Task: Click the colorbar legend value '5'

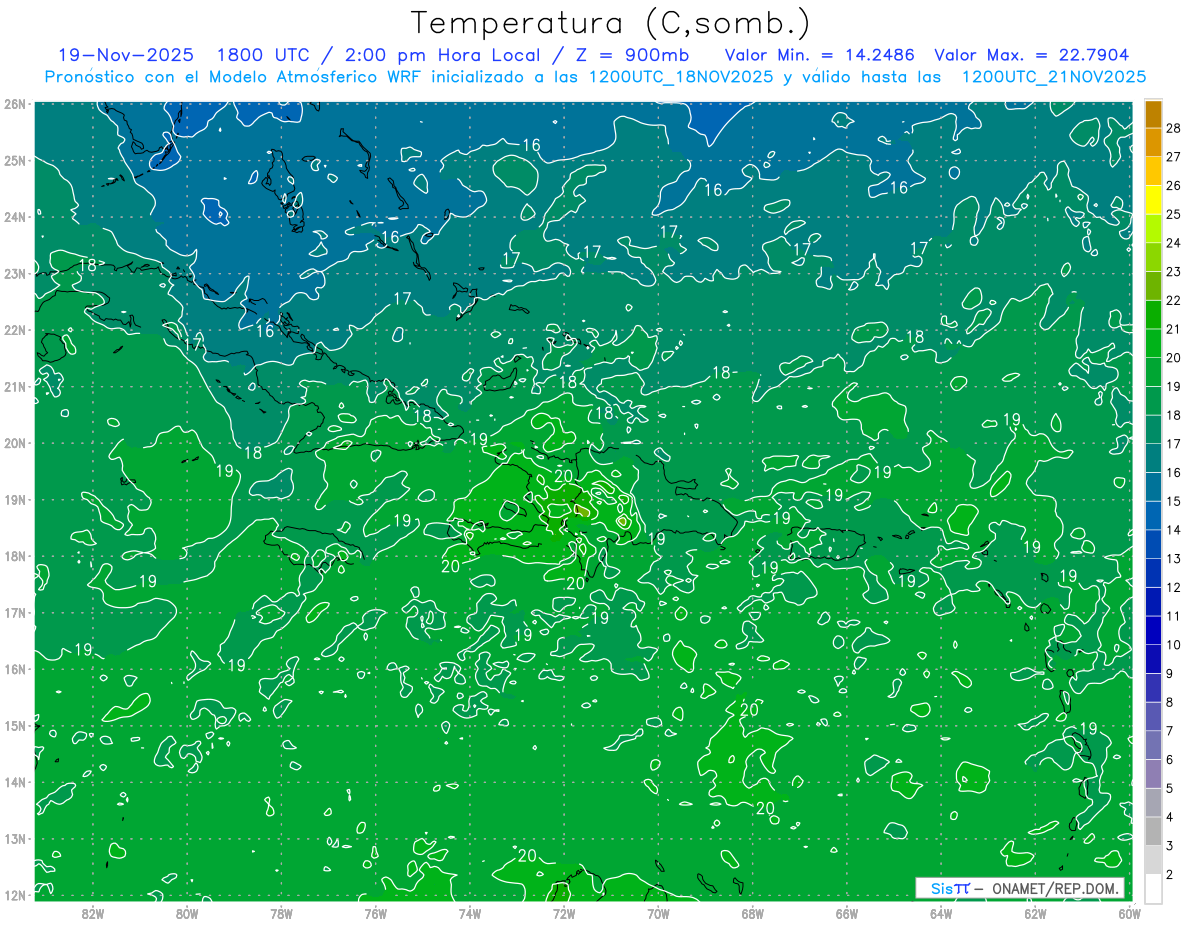Action: click(1170, 788)
